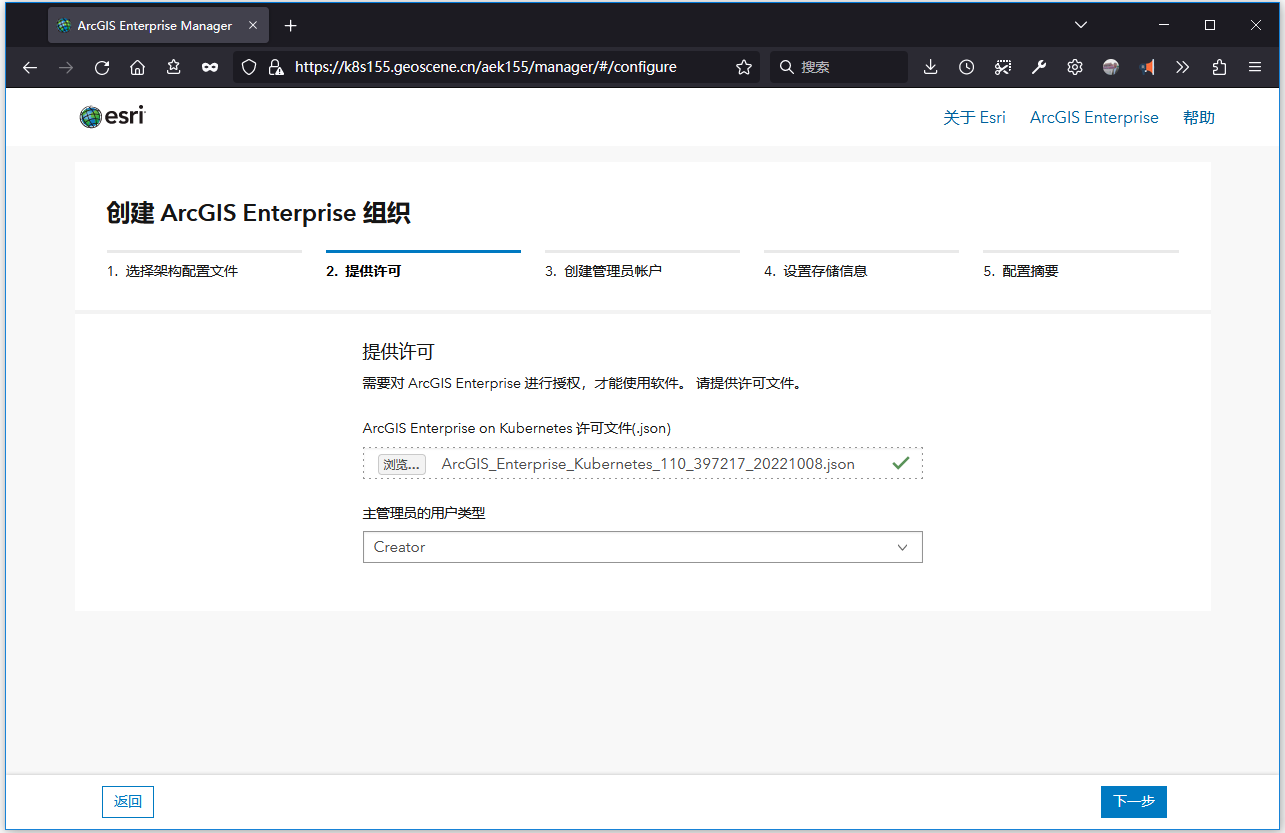Open the ArcGIS Enterprise header link
Screen dimensions: 1285x833
[x=1094, y=117]
